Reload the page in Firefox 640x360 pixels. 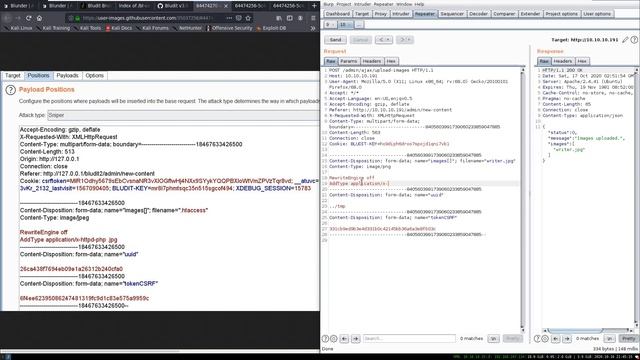(x=29, y=18)
